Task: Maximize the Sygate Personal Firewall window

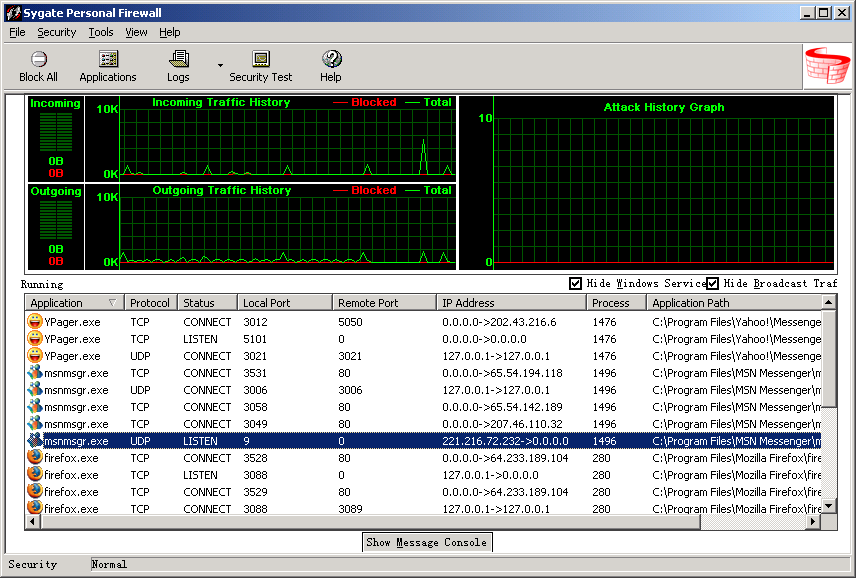Action: (823, 13)
